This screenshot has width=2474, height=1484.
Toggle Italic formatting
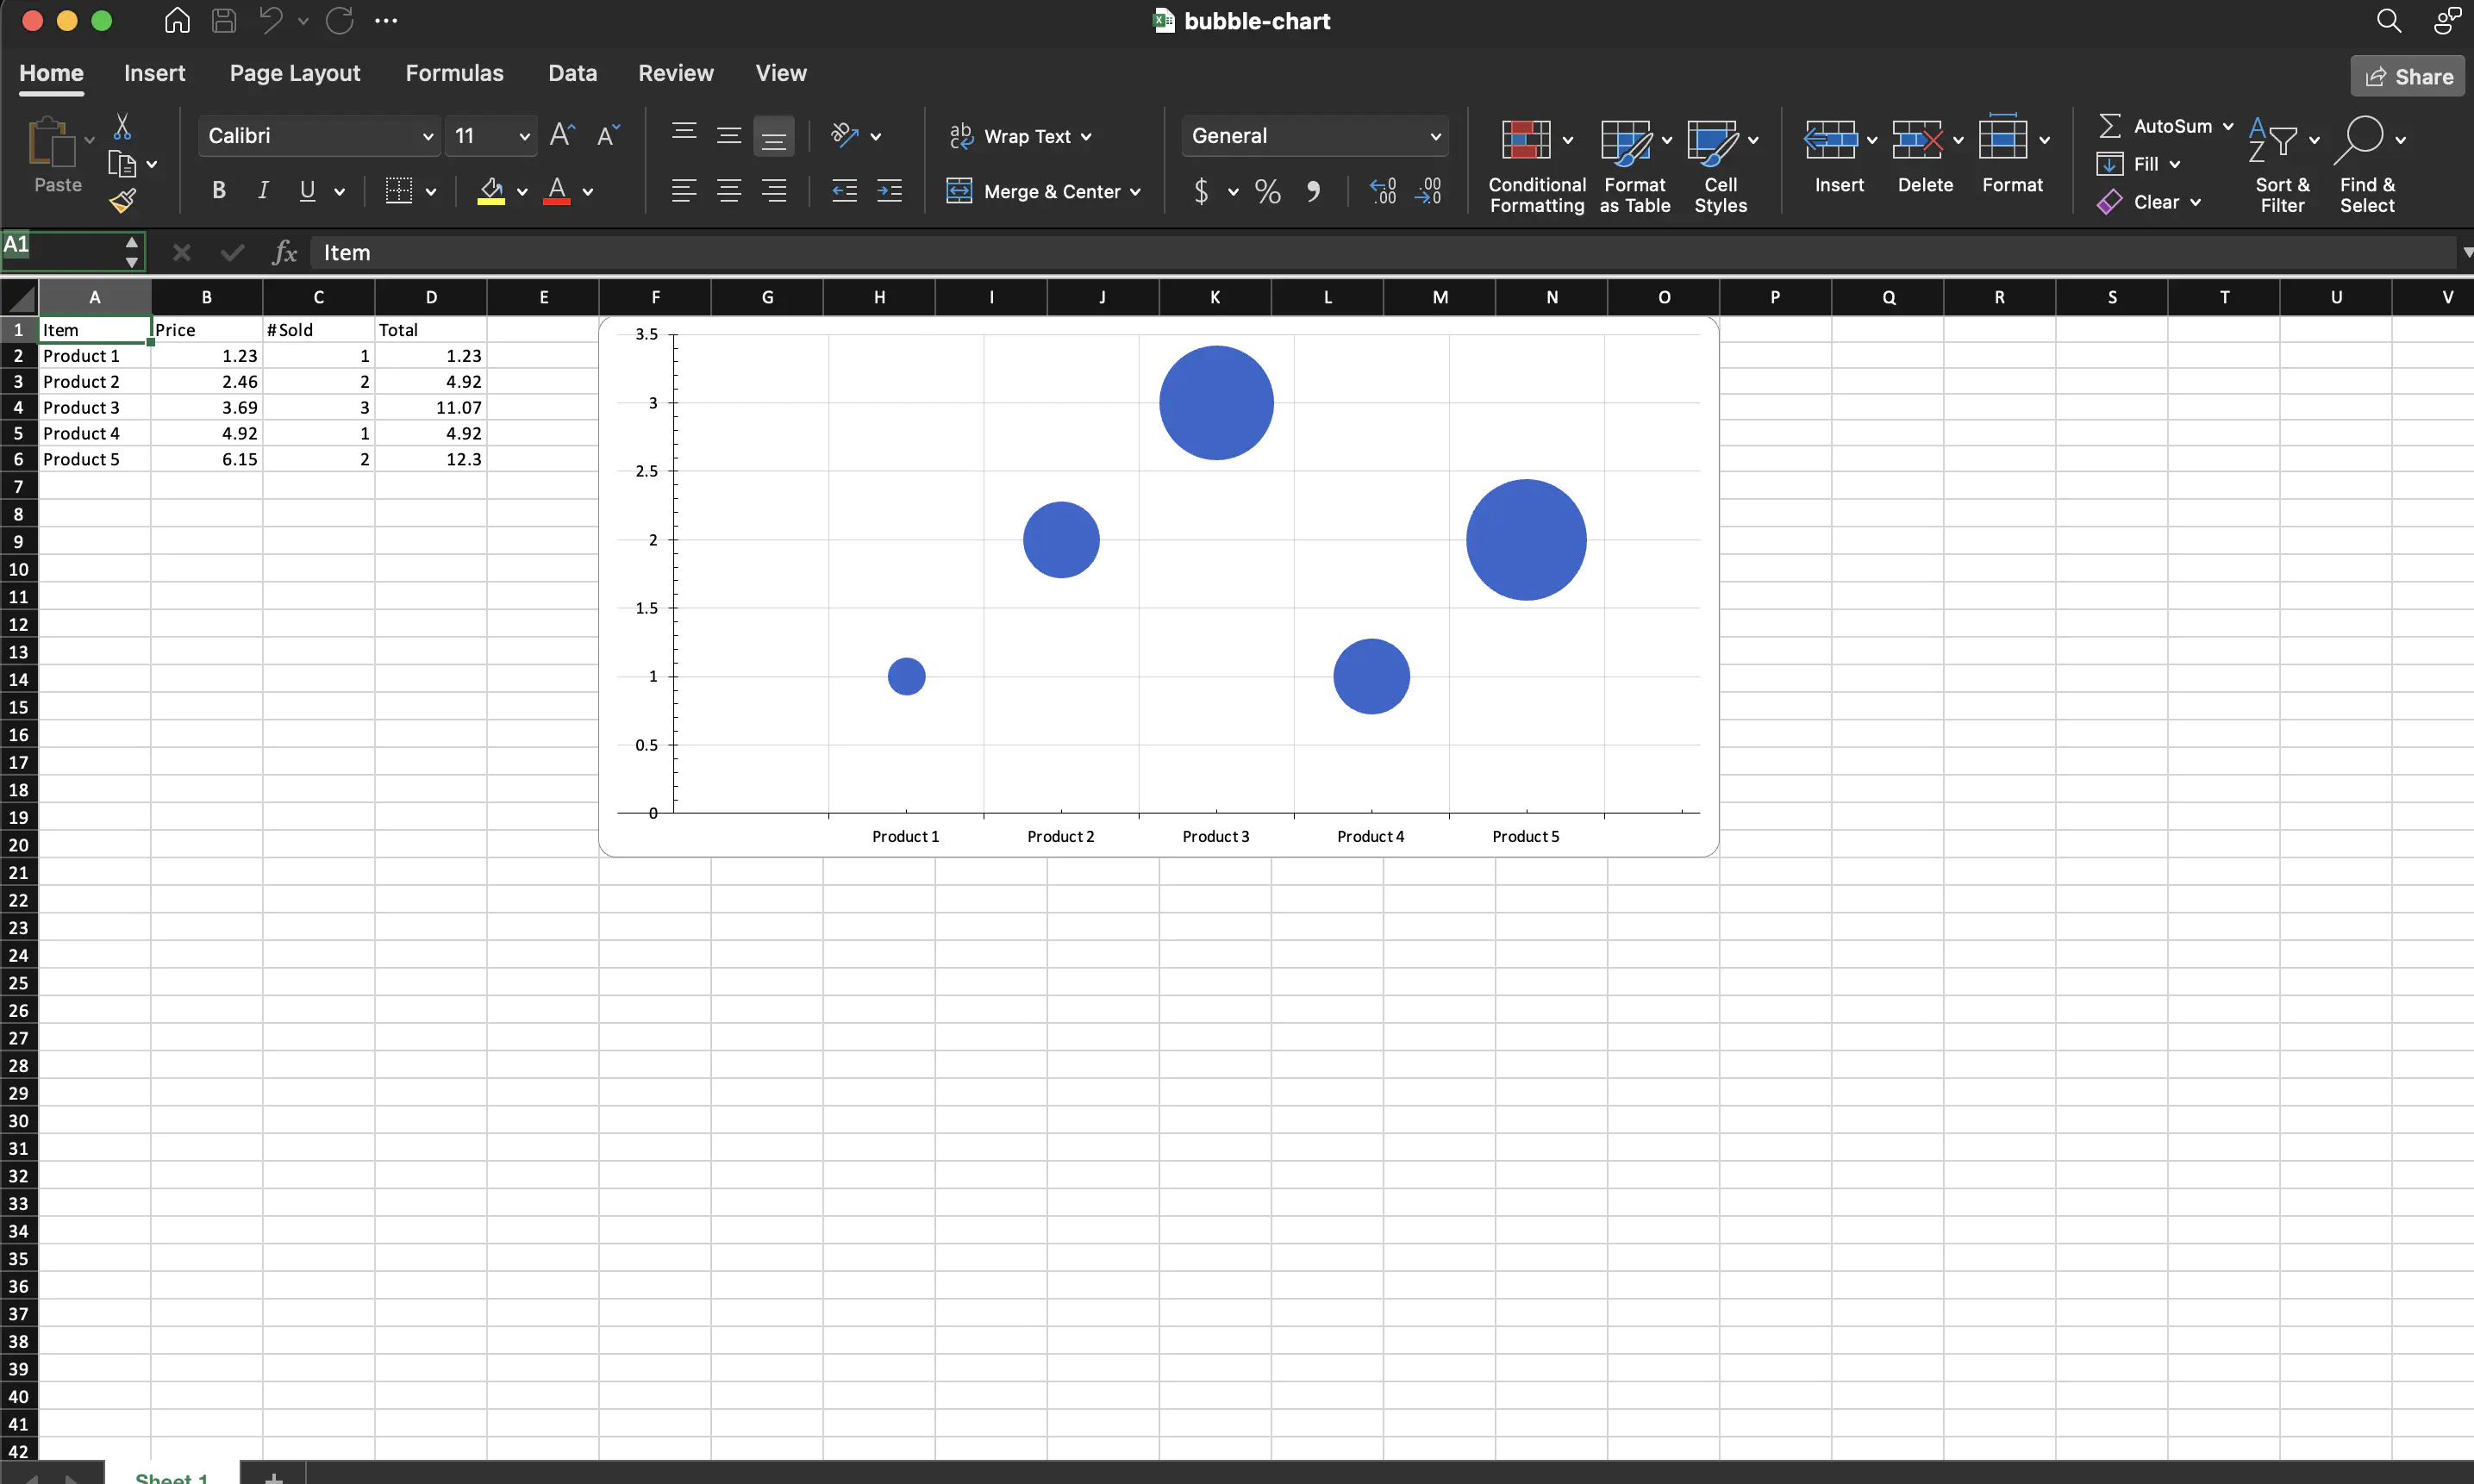pos(263,191)
